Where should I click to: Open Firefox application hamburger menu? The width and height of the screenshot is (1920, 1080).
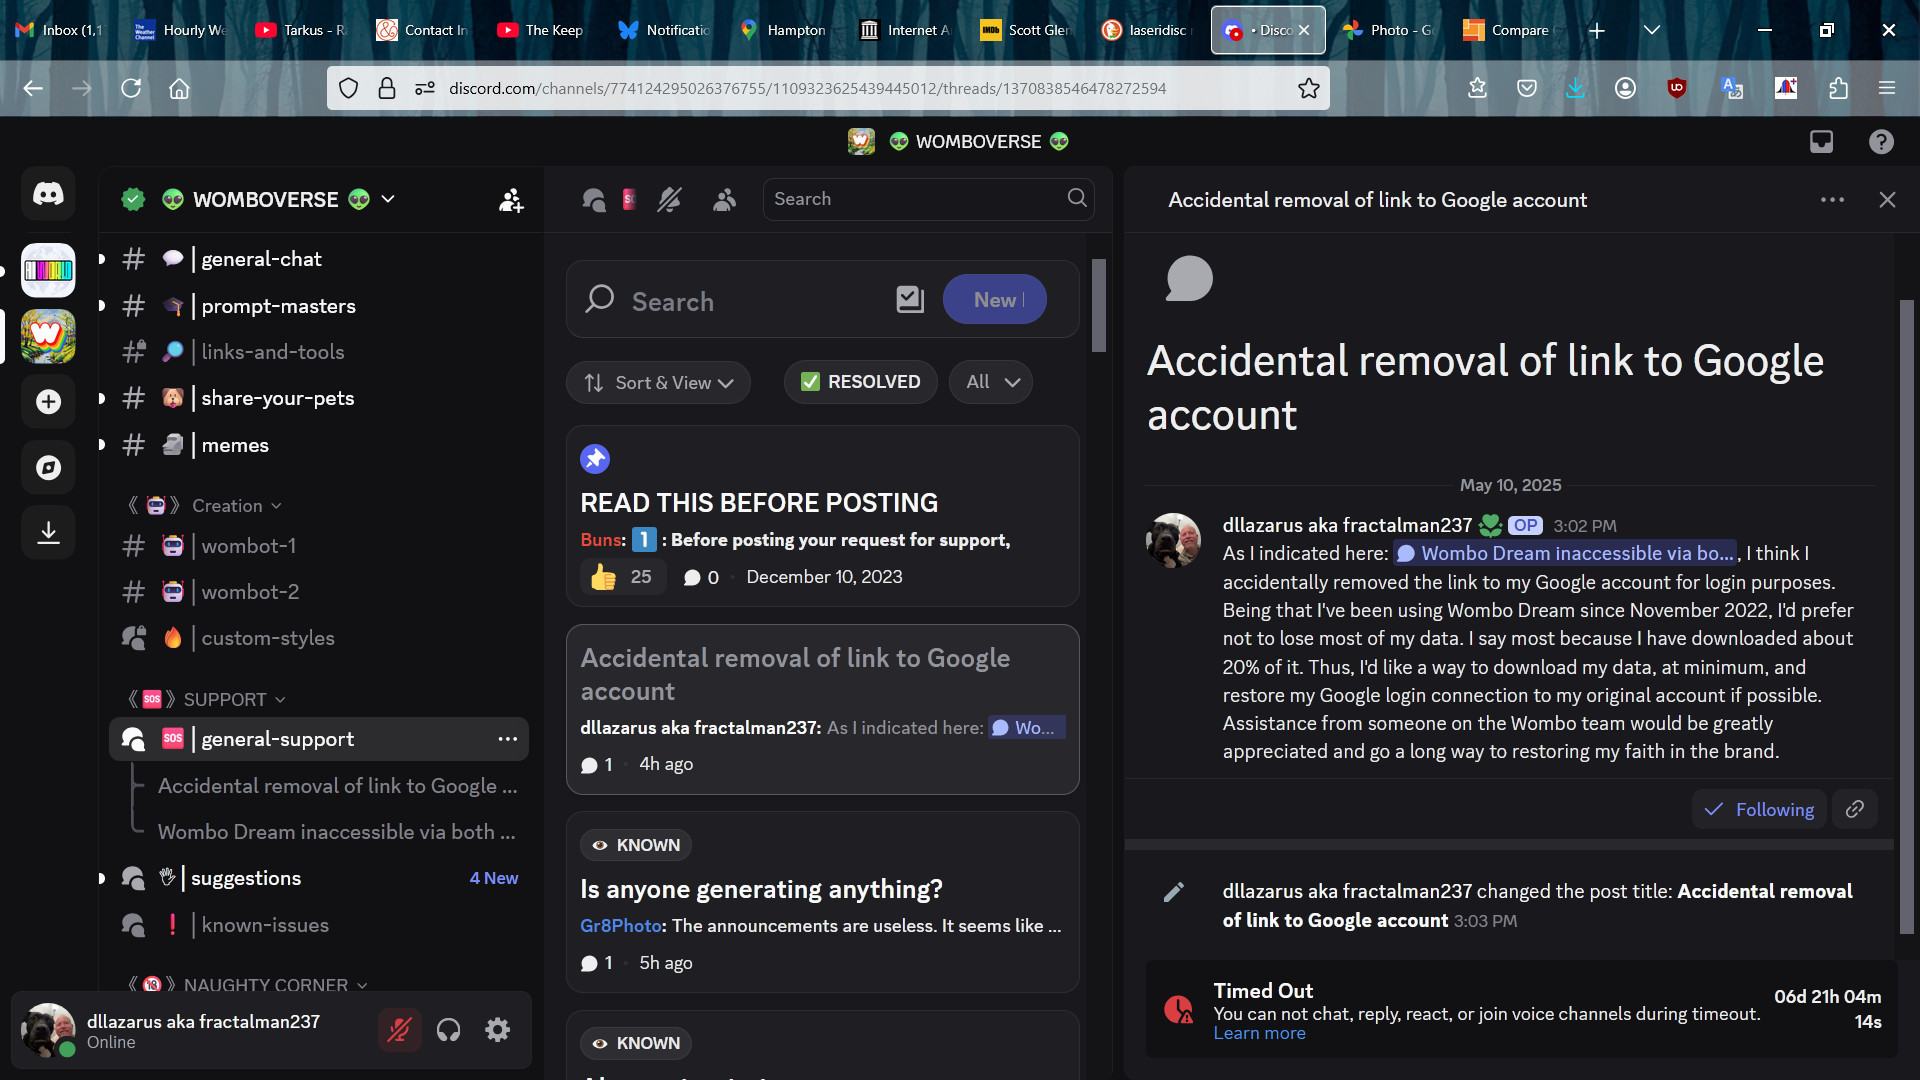click(x=1887, y=88)
